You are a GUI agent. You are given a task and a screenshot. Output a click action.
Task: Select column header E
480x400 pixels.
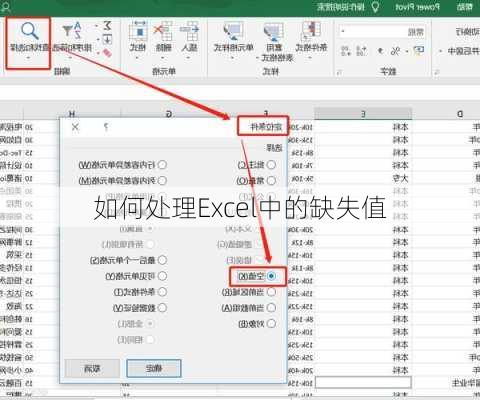point(363,114)
